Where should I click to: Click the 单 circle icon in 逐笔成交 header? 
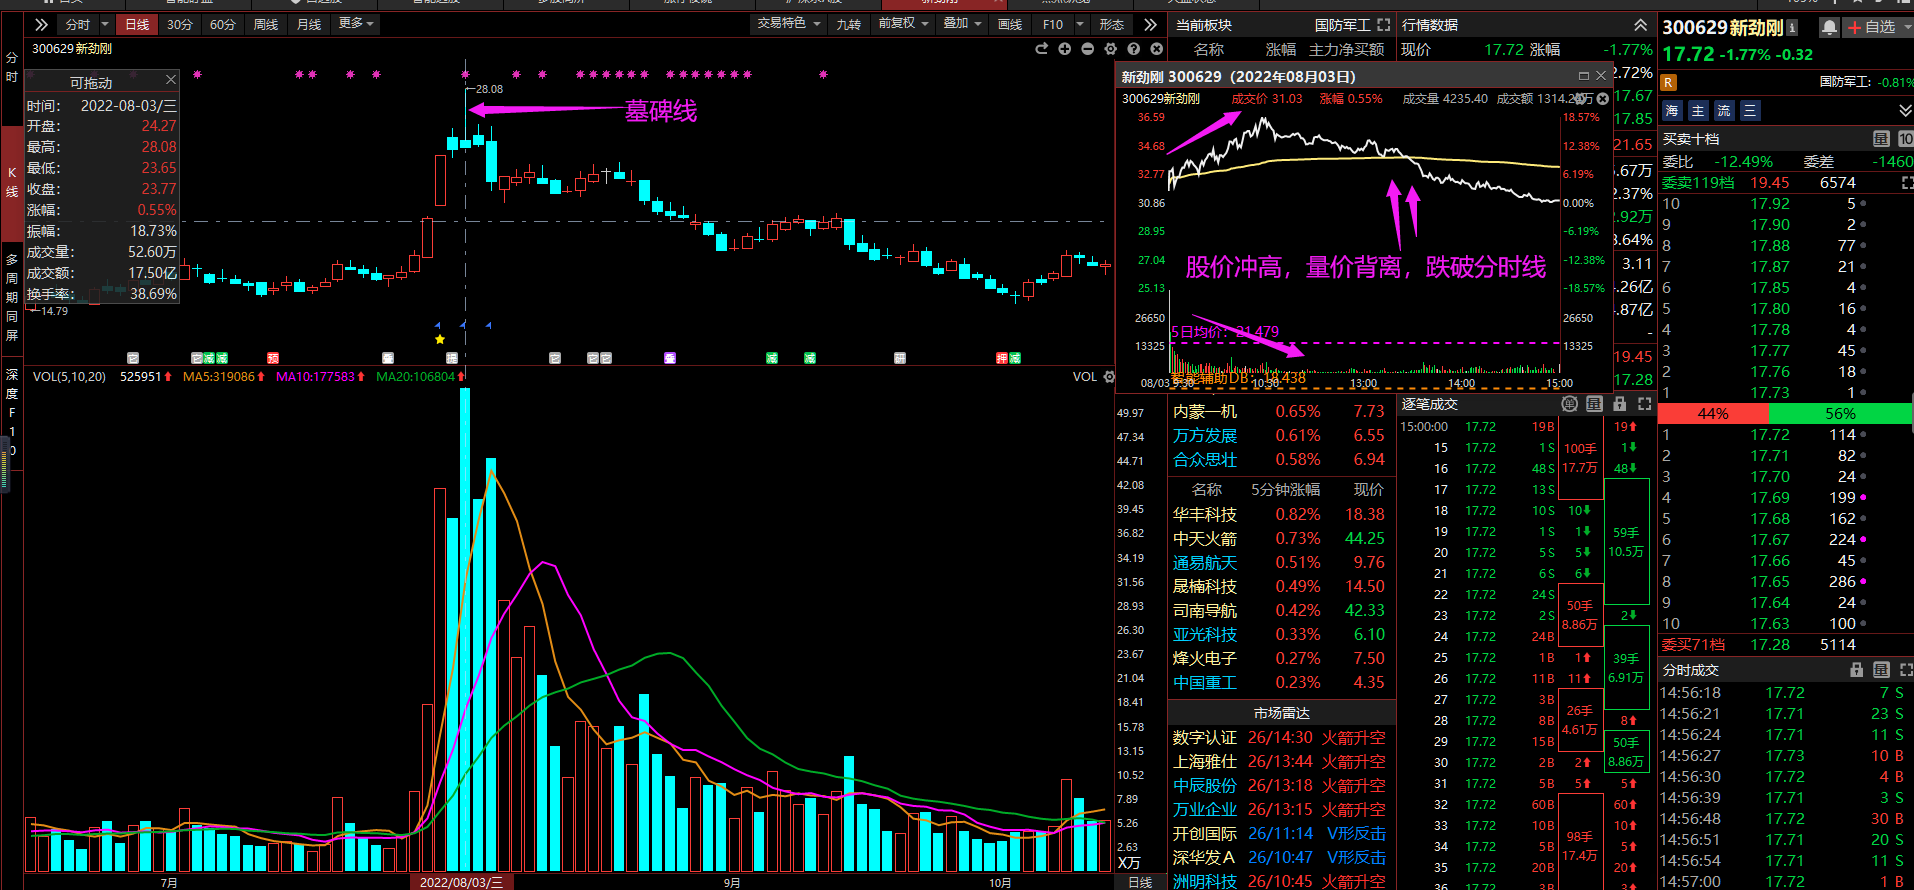pos(1569,404)
